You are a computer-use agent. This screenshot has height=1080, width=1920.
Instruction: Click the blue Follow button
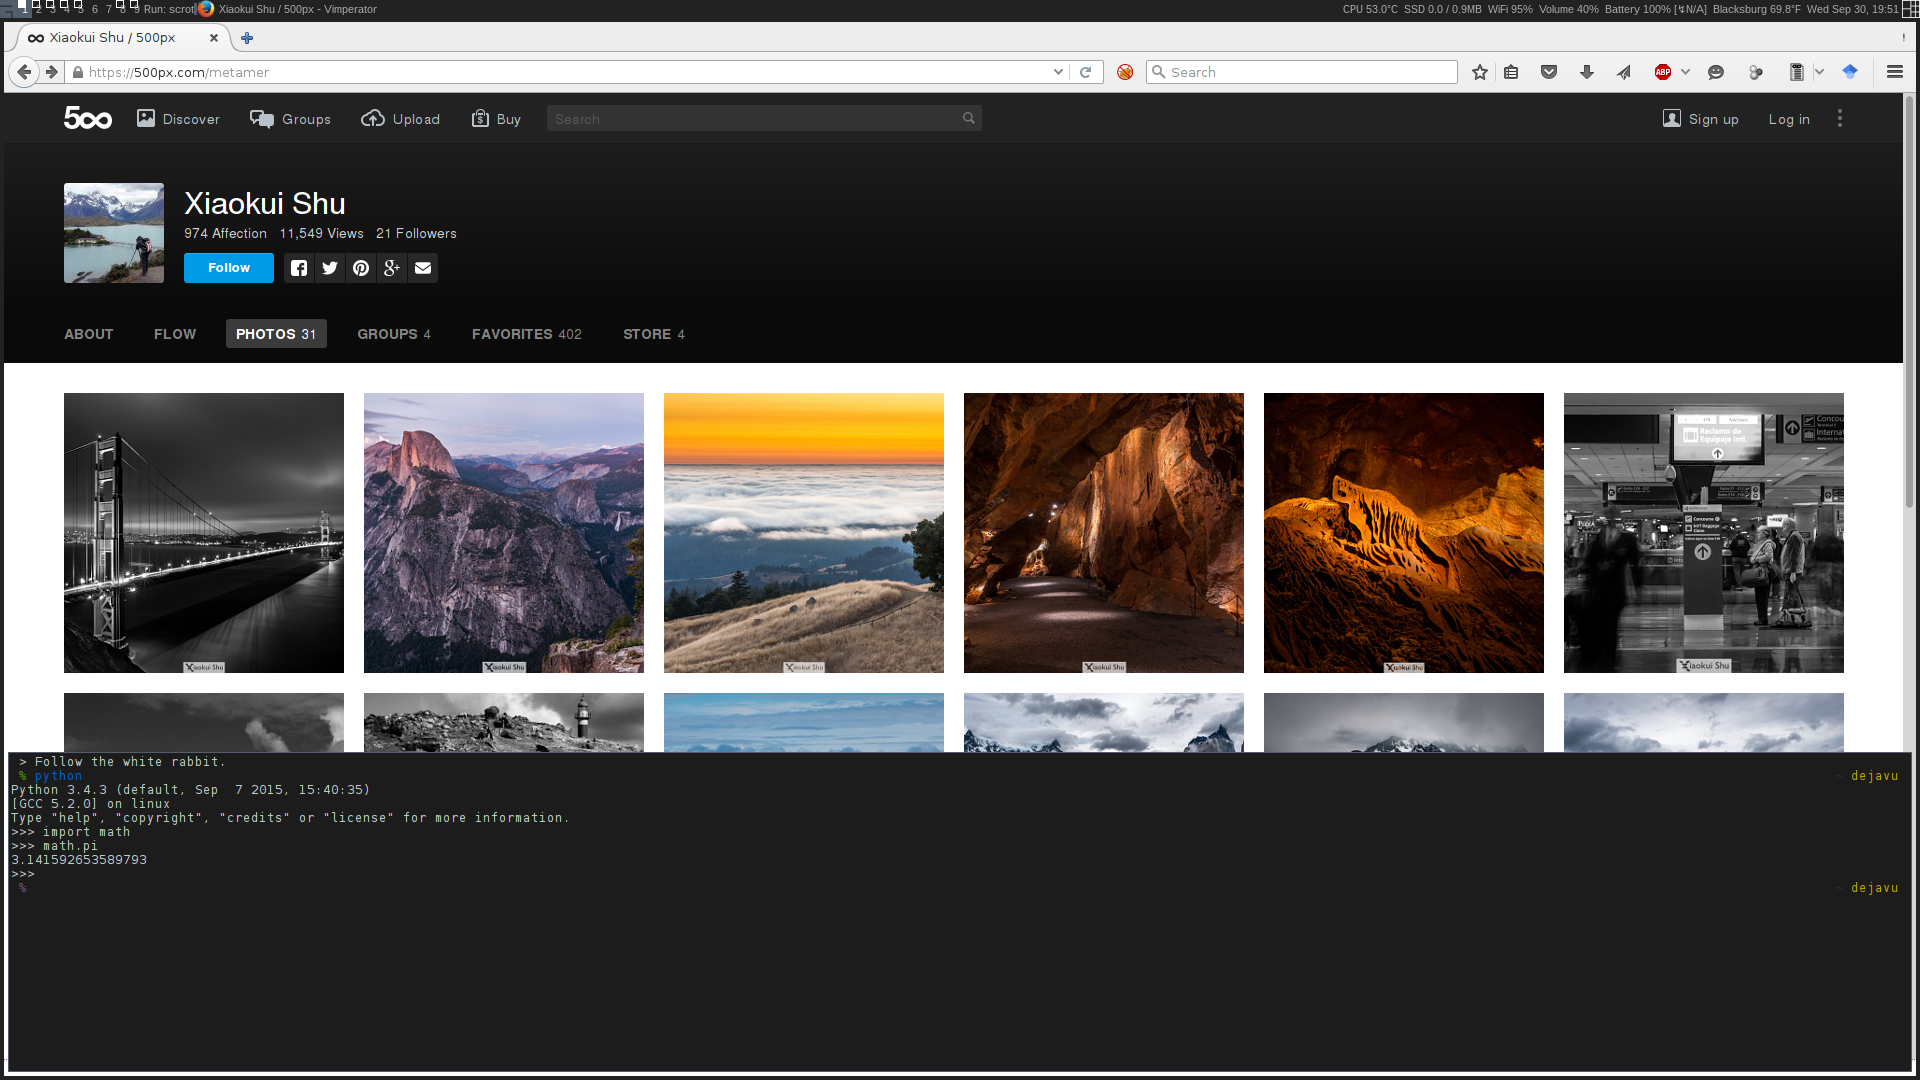pyautogui.click(x=229, y=268)
